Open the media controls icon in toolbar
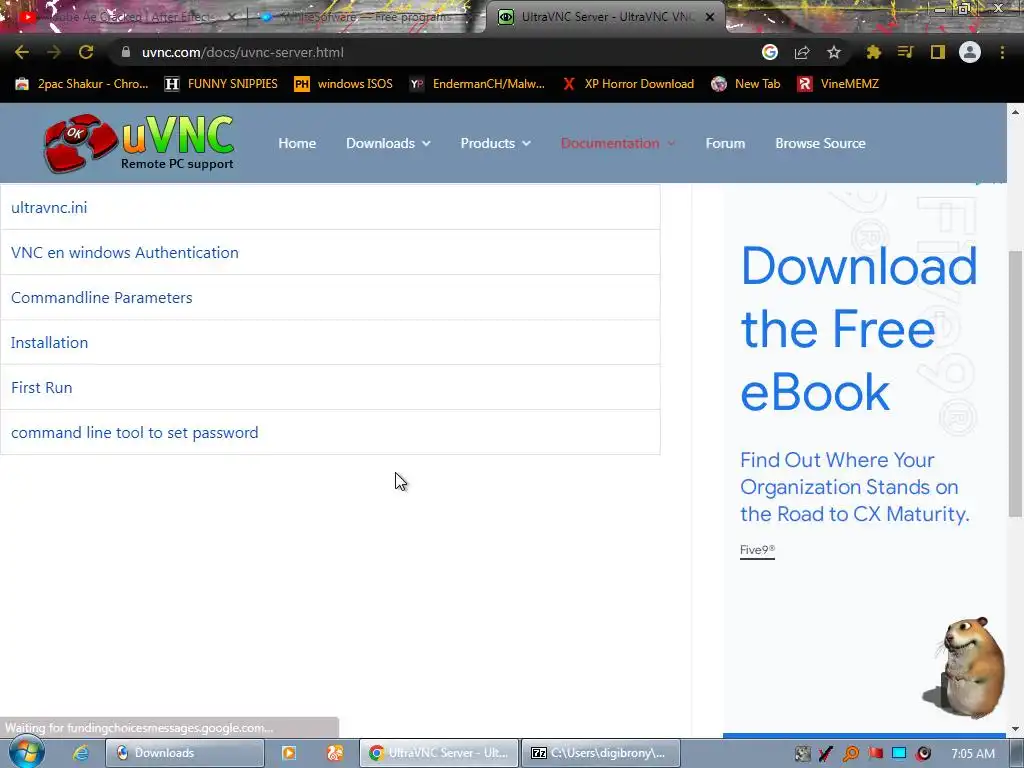The image size is (1024, 768). coord(906,52)
